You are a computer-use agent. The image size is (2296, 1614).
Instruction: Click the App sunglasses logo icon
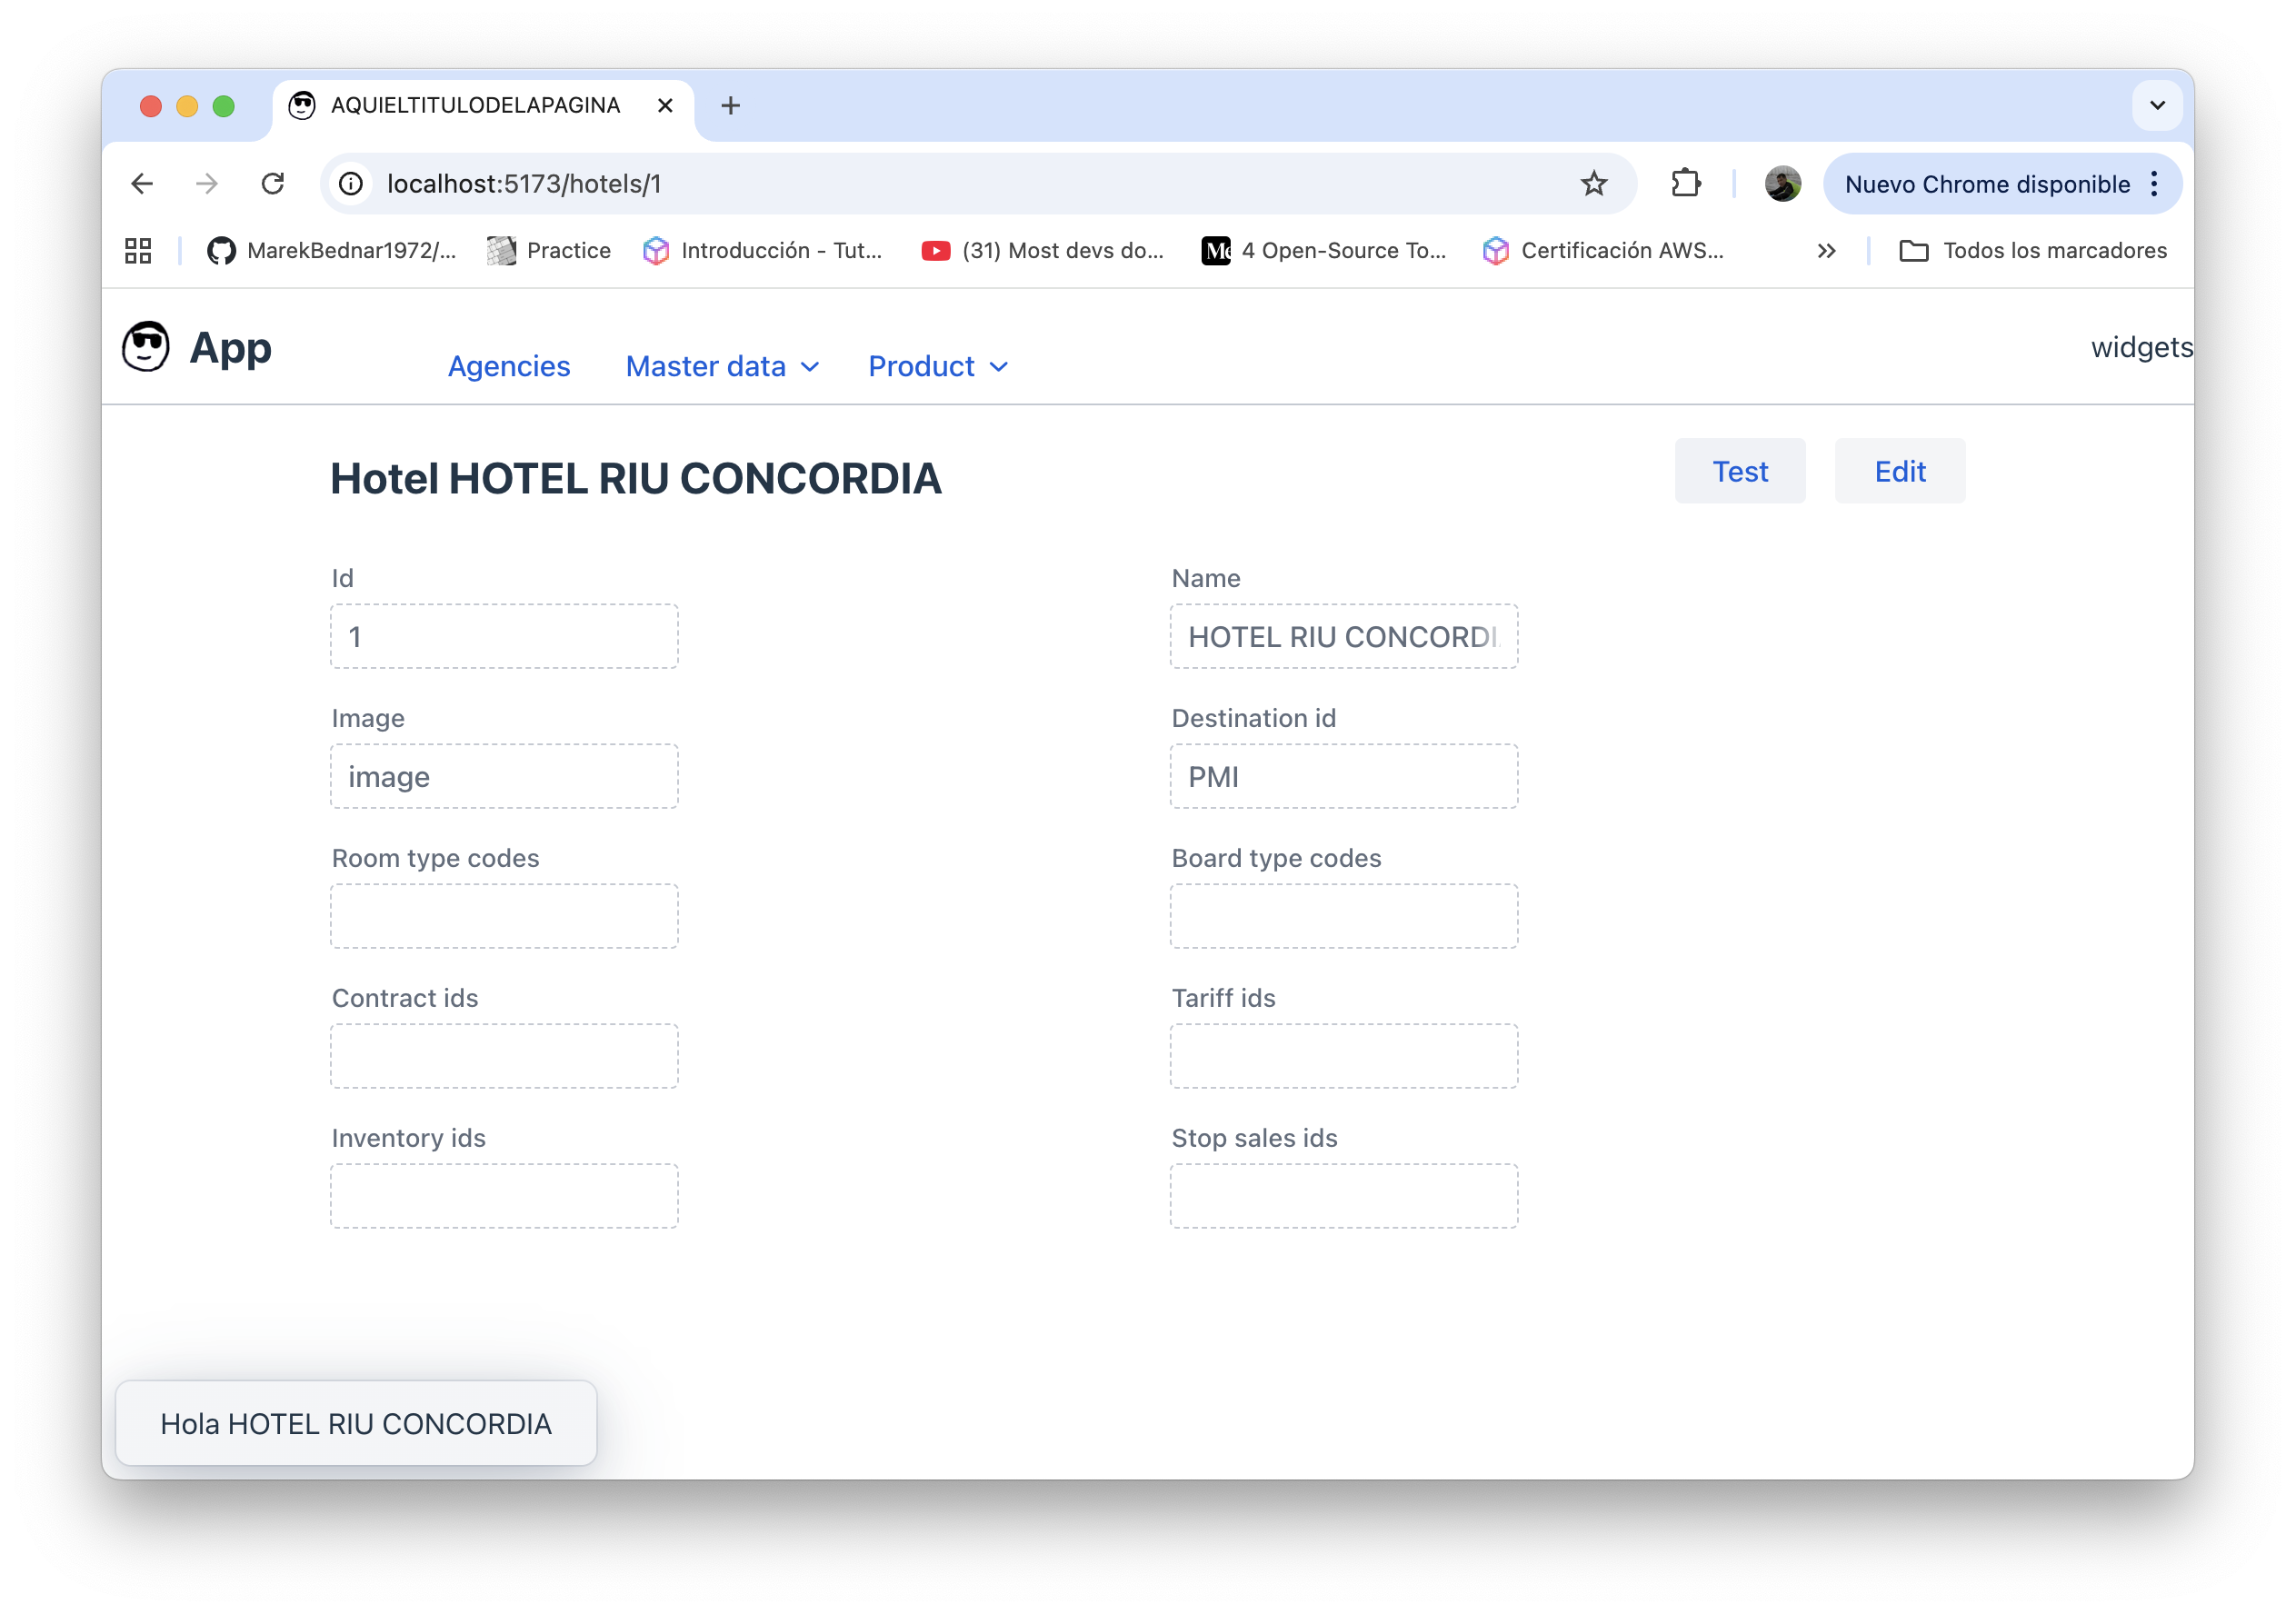coord(146,347)
